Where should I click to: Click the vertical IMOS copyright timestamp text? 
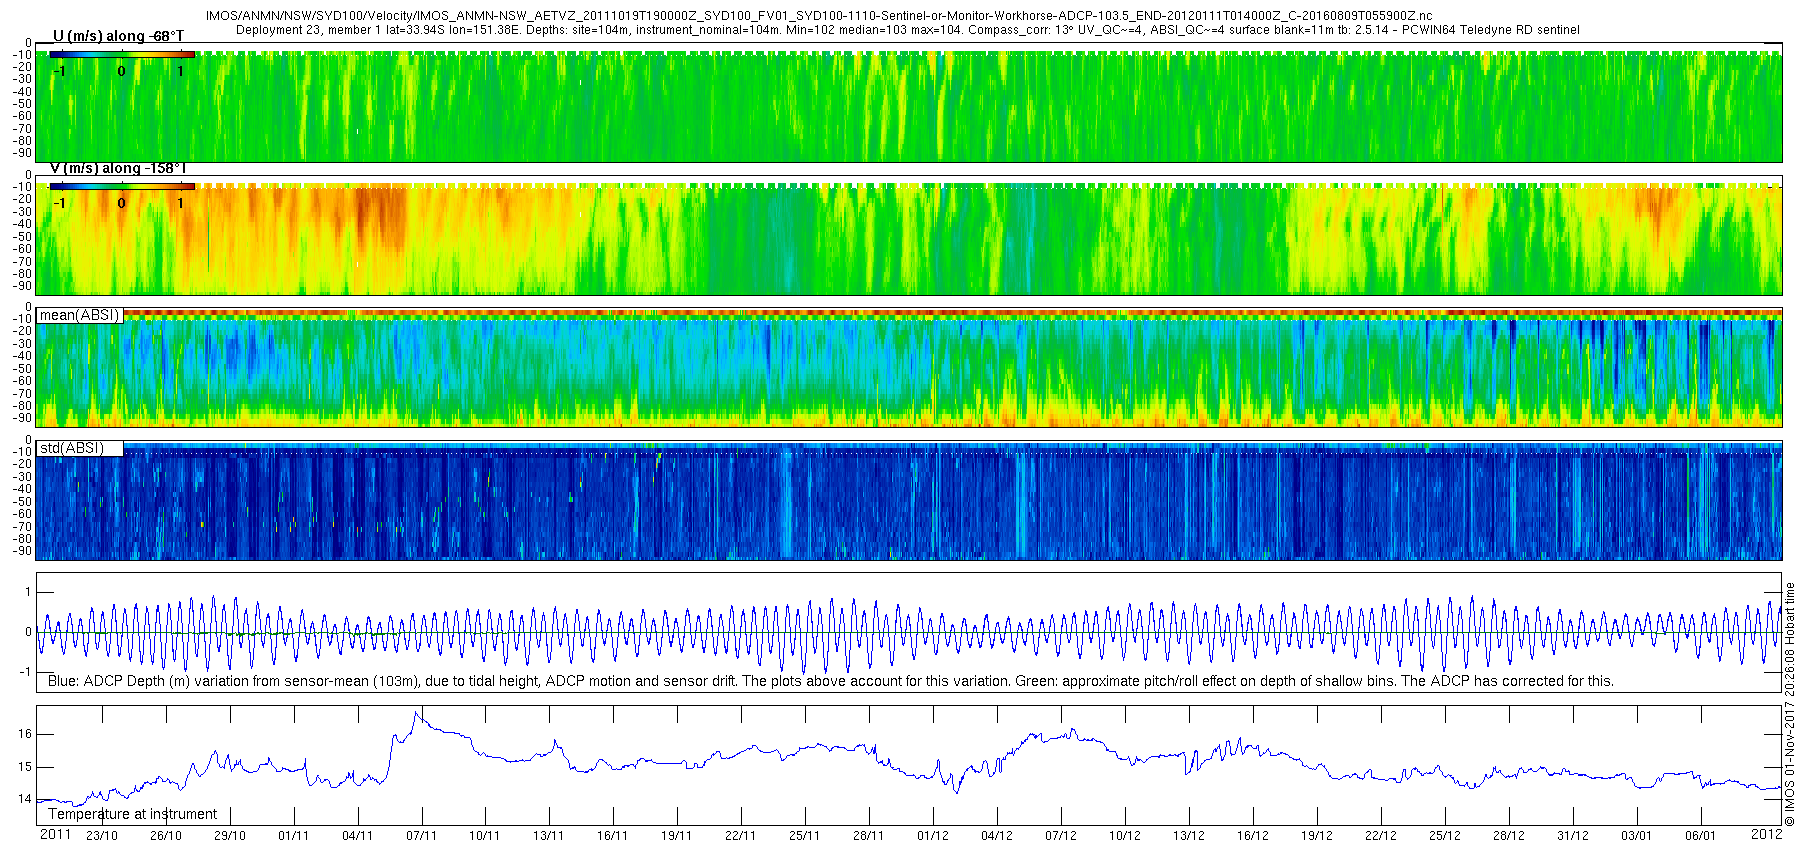[1790, 704]
